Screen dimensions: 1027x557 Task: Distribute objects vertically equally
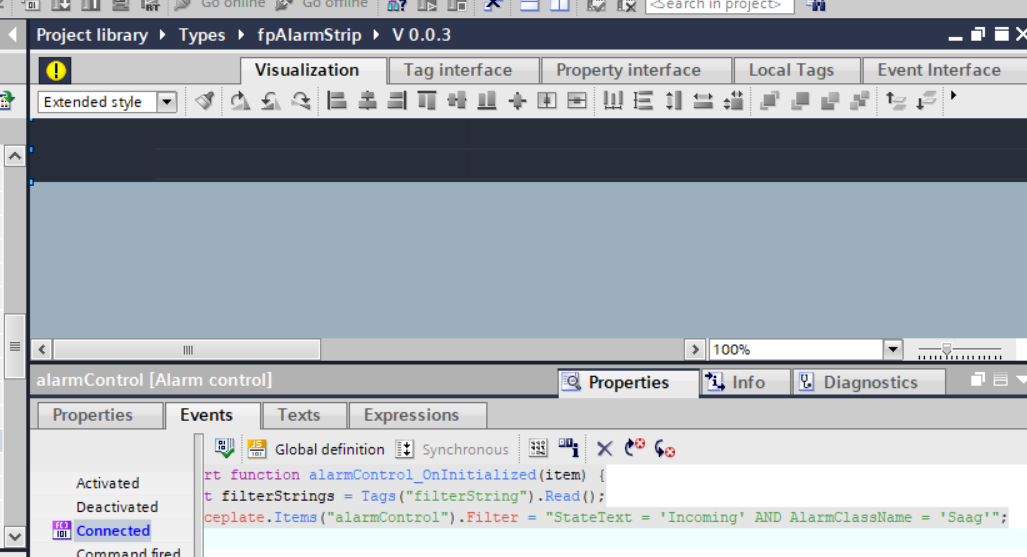point(643,101)
